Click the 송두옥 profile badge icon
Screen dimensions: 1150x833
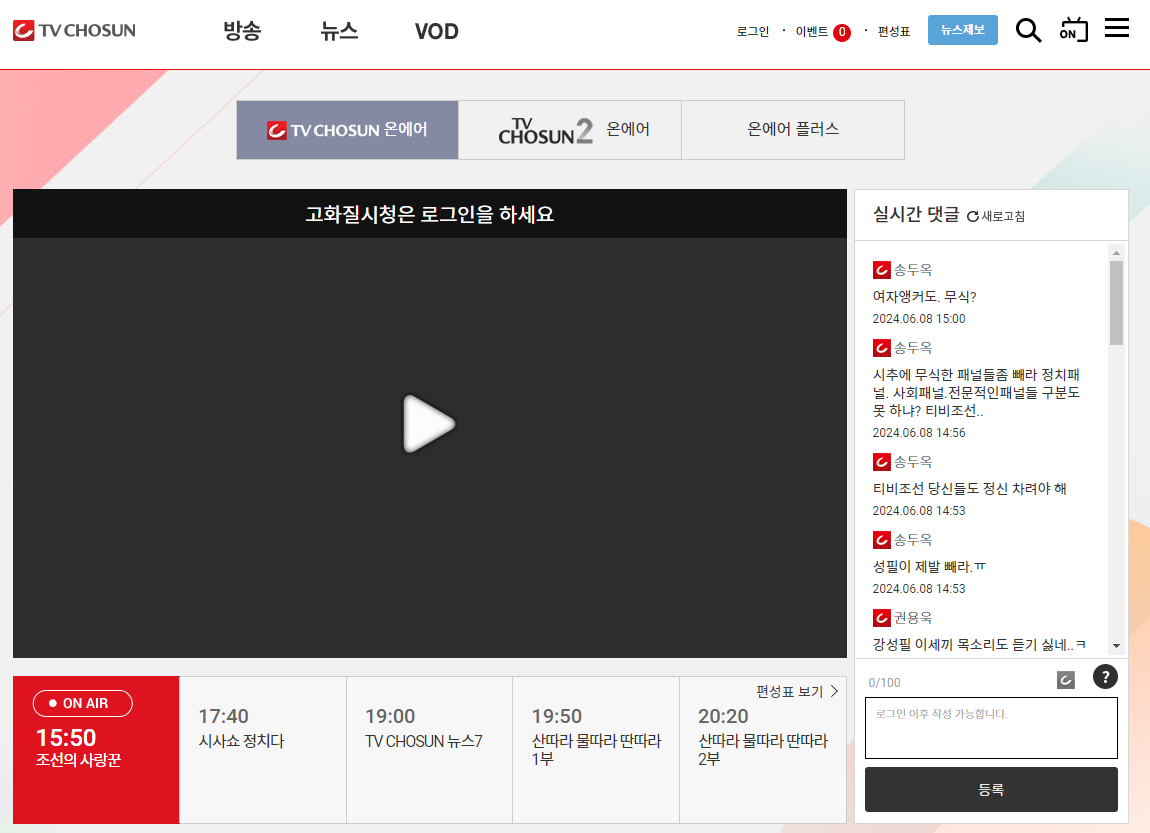tap(881, 269)
